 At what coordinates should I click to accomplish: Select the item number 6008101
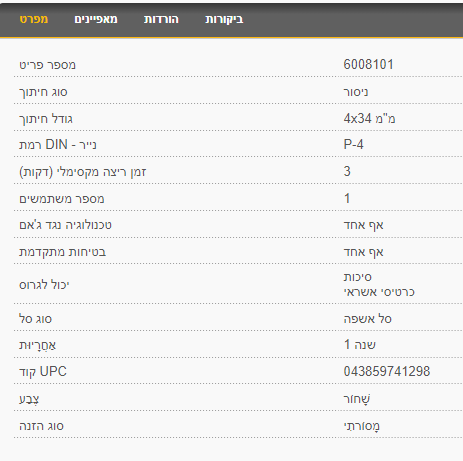coord(368,64)
